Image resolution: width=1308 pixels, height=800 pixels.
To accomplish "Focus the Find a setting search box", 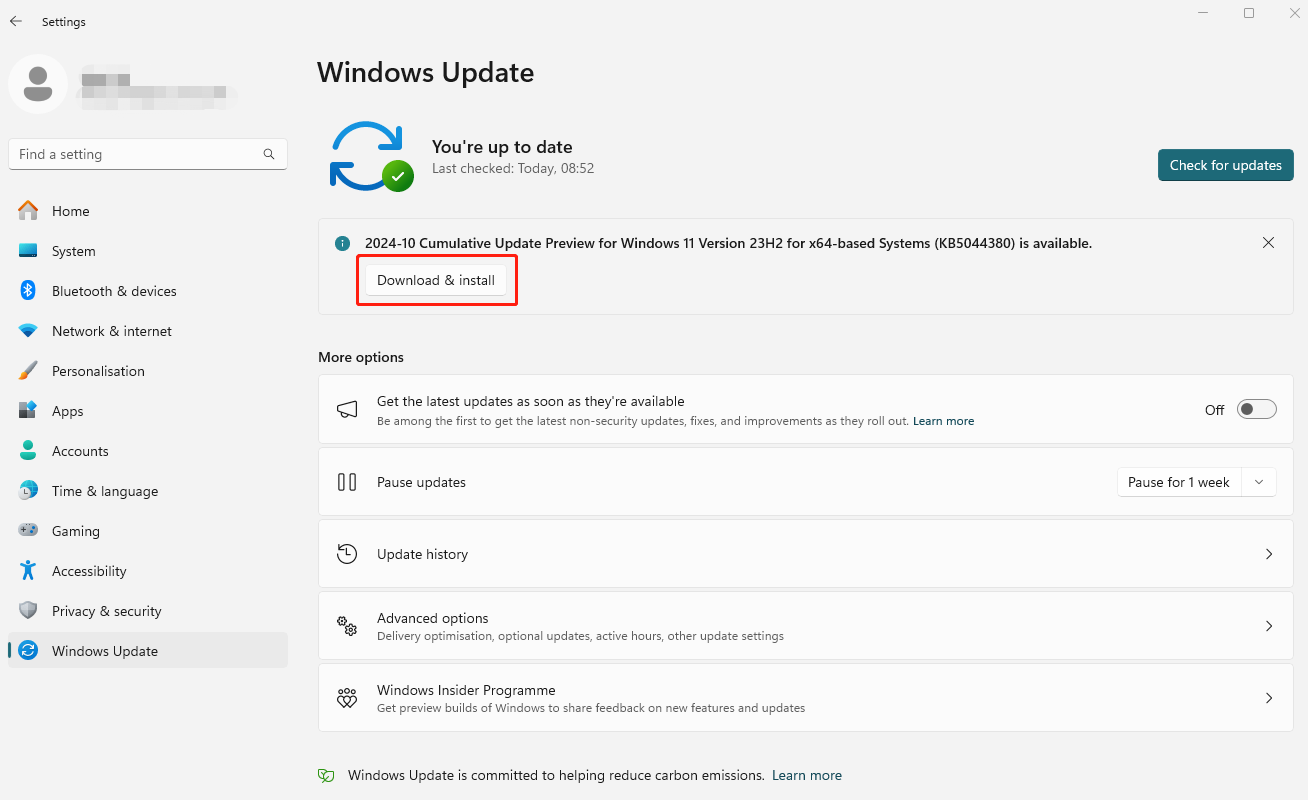I will click(148, 154).
